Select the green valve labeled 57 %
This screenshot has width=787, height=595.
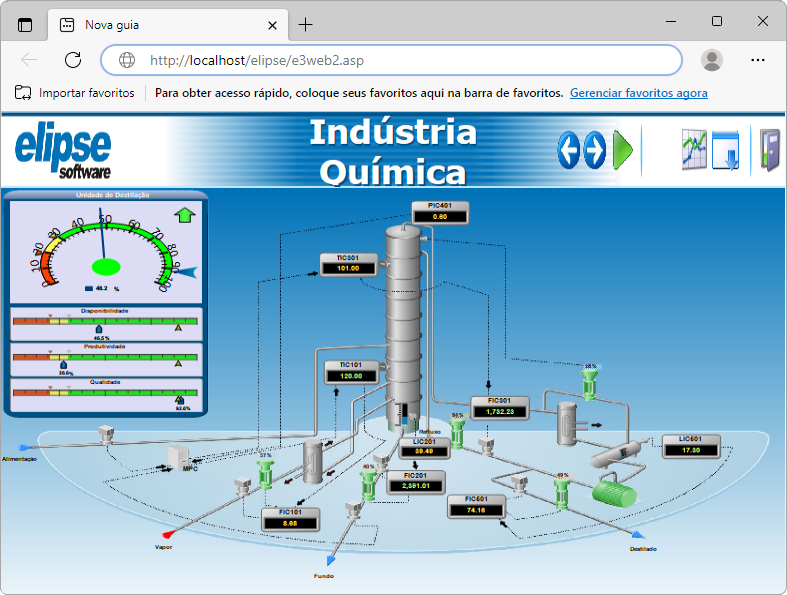click(x=266, y=474)
